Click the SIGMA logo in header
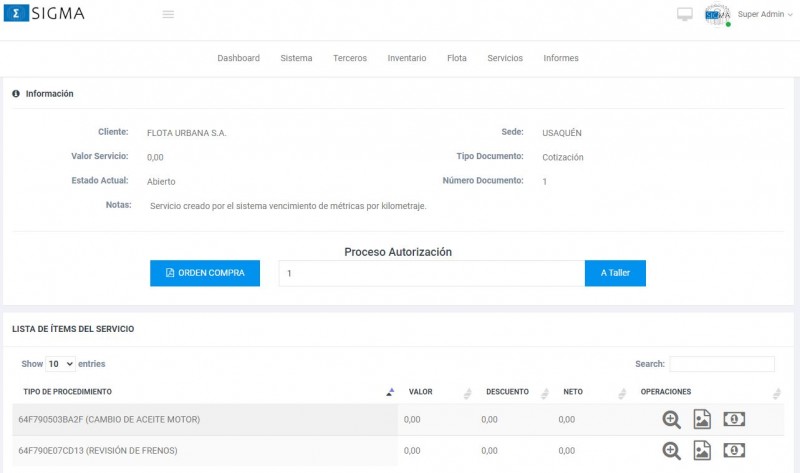The height and width of the screenshot is (473, 800). (44, 14)
